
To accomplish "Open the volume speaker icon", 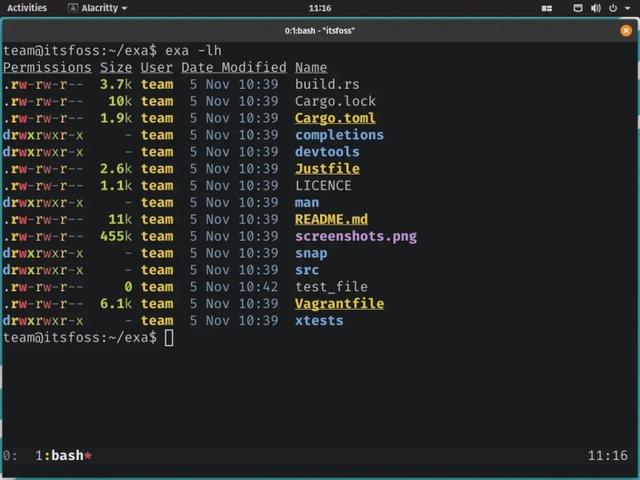I will [x=596, y=8].
